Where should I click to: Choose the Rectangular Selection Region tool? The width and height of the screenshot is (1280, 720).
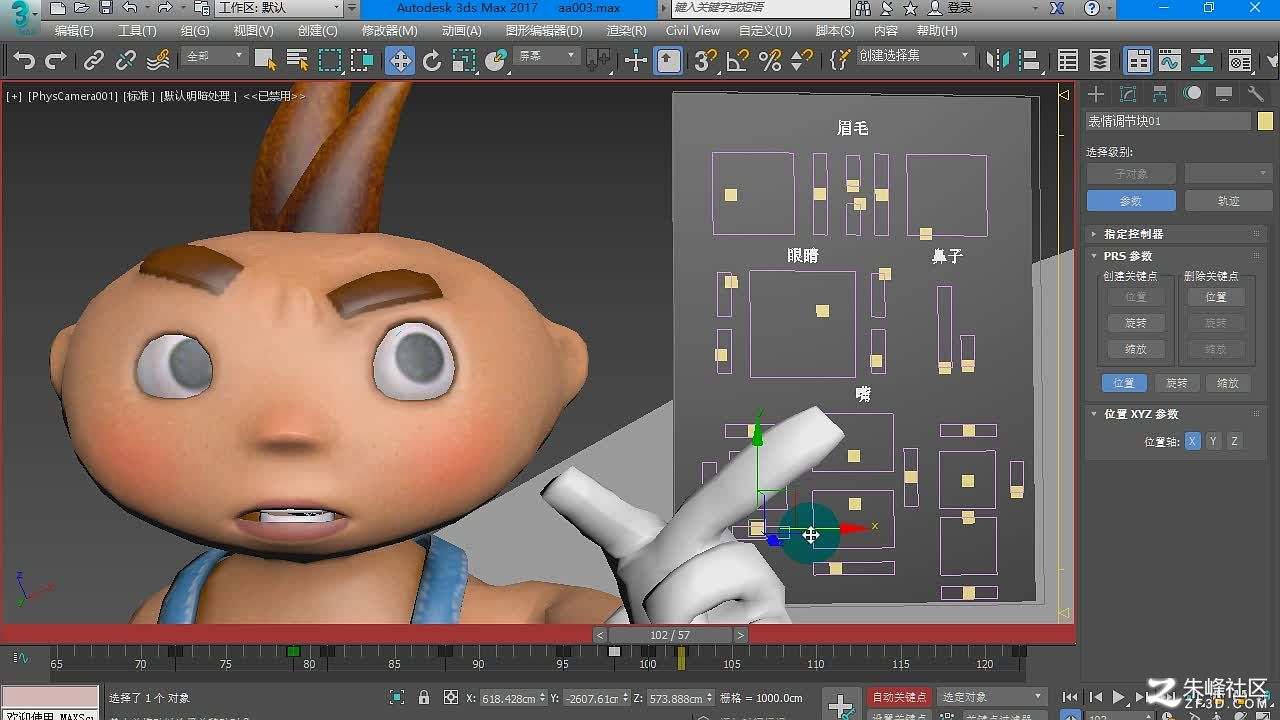[330, 61]
